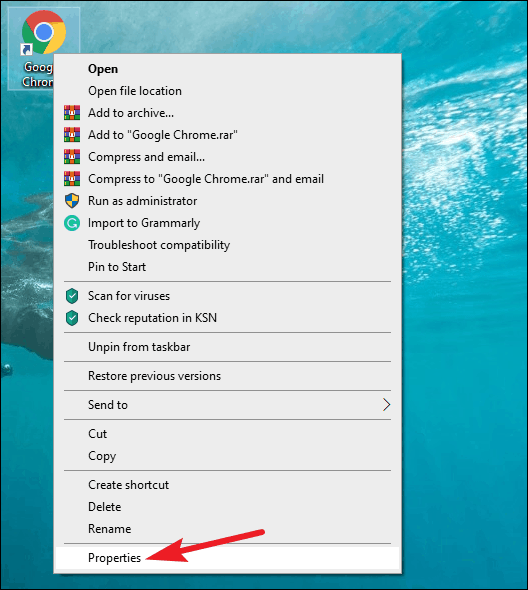Screen dimensions: 528x590
Task: Click WinRAR icon beside Add to "Google Chrome.rar"
Action: pyautogui.click(x=72, y=135)
